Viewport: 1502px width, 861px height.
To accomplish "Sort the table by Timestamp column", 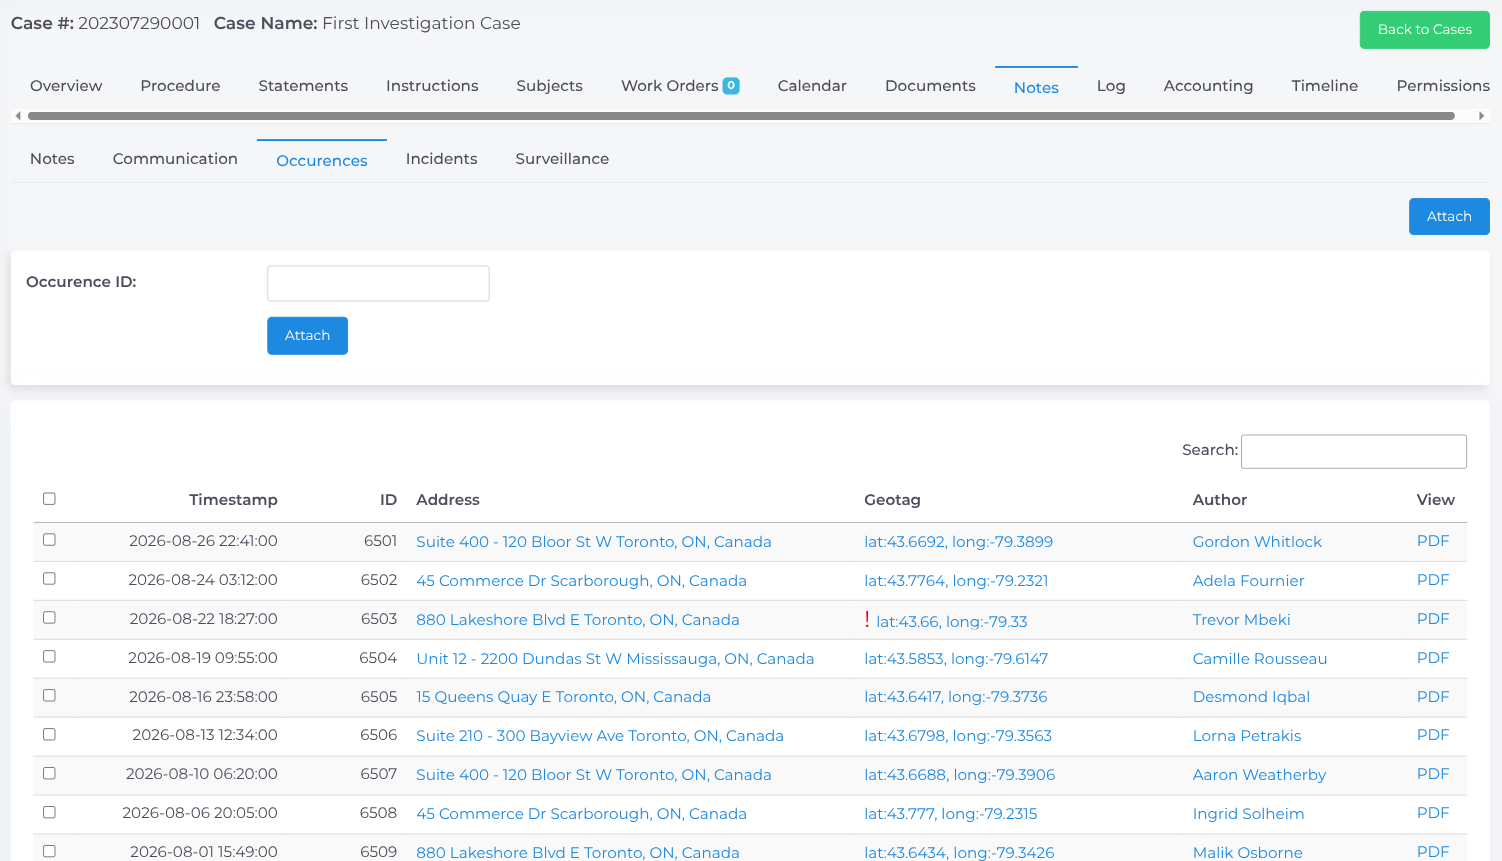I will tap(233, 500).
